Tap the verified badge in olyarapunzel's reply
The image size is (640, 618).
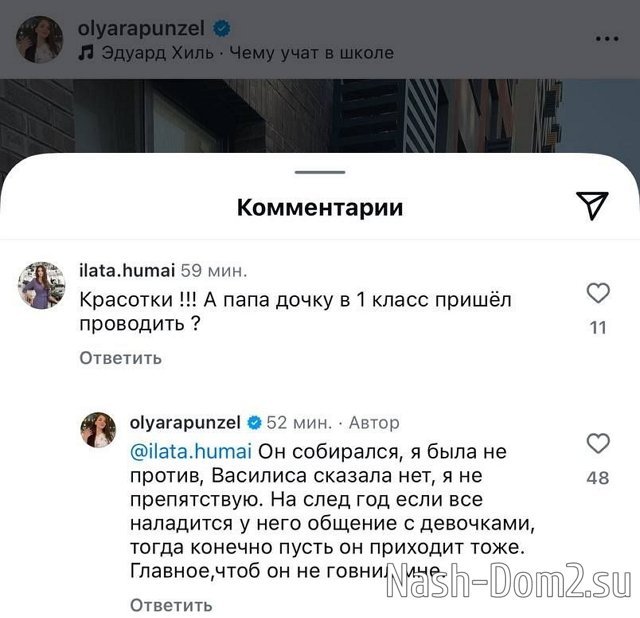[254, 423]
